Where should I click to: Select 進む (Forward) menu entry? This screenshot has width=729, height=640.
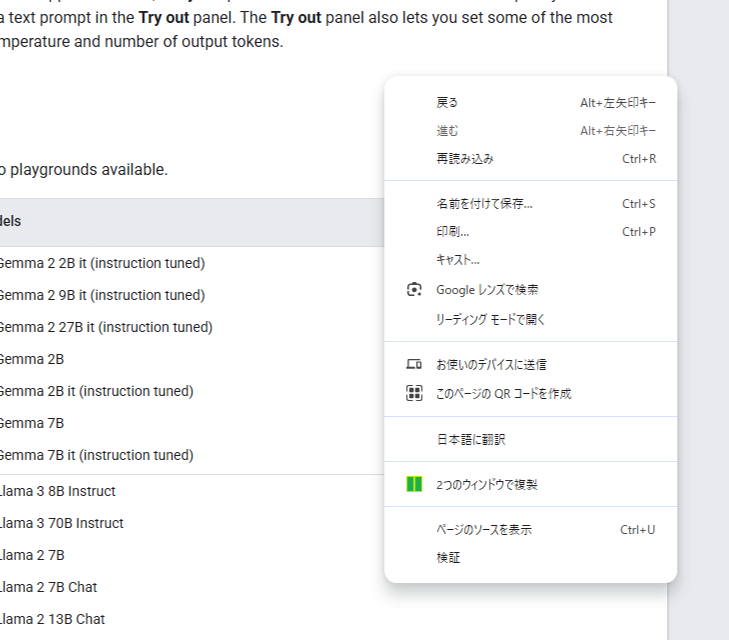(x=530, y=131)
